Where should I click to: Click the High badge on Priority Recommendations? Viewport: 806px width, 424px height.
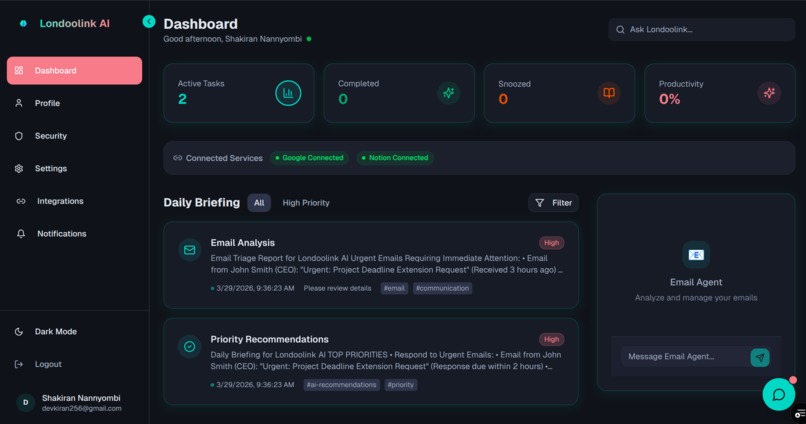pyautogui.click(x=552, y=339)
